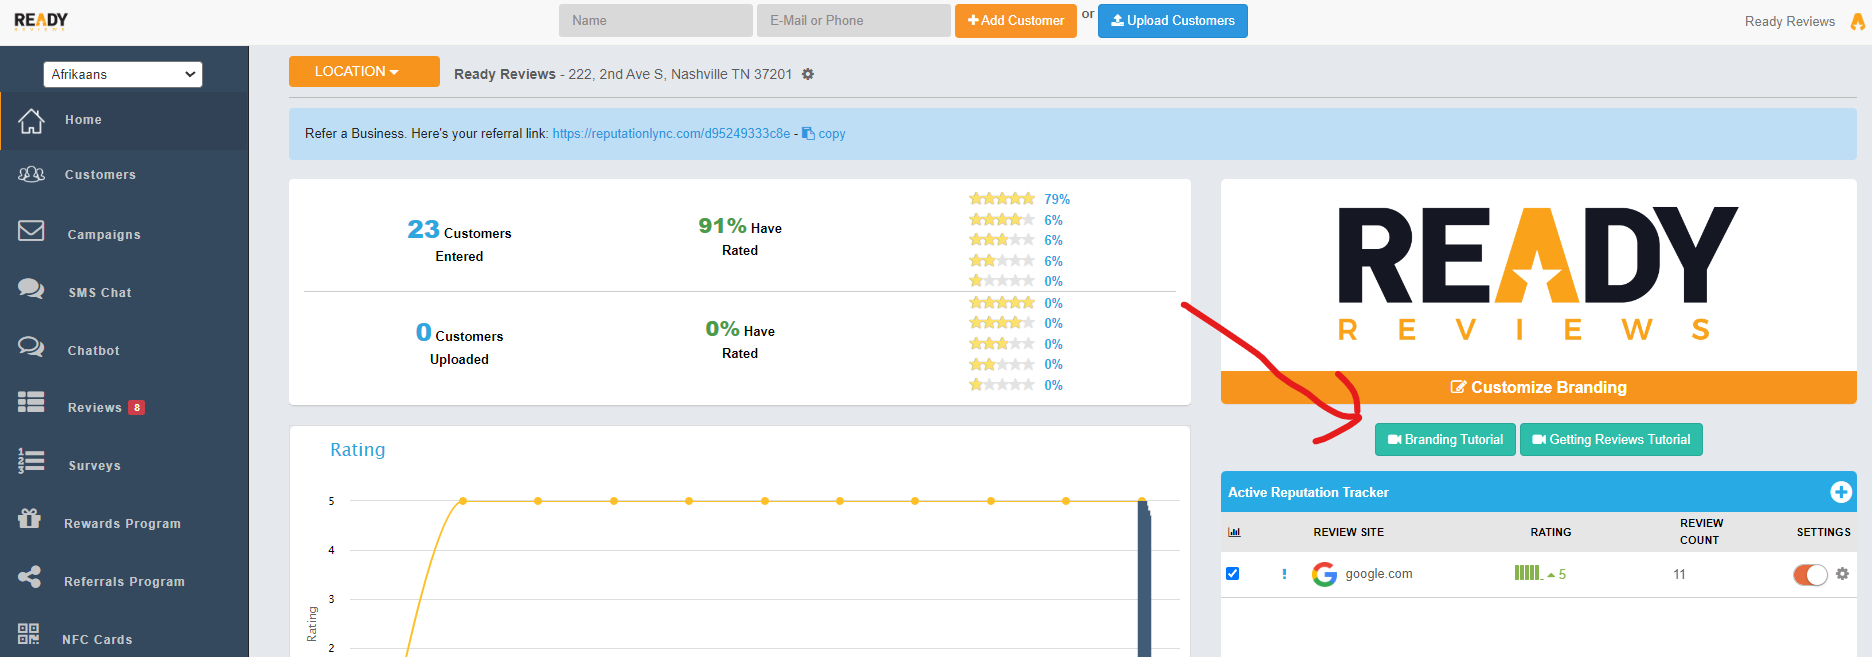Uncheck the google.com review site checkbox
This screenshot has width=1872, height=657.
[x=1232, y=574]
